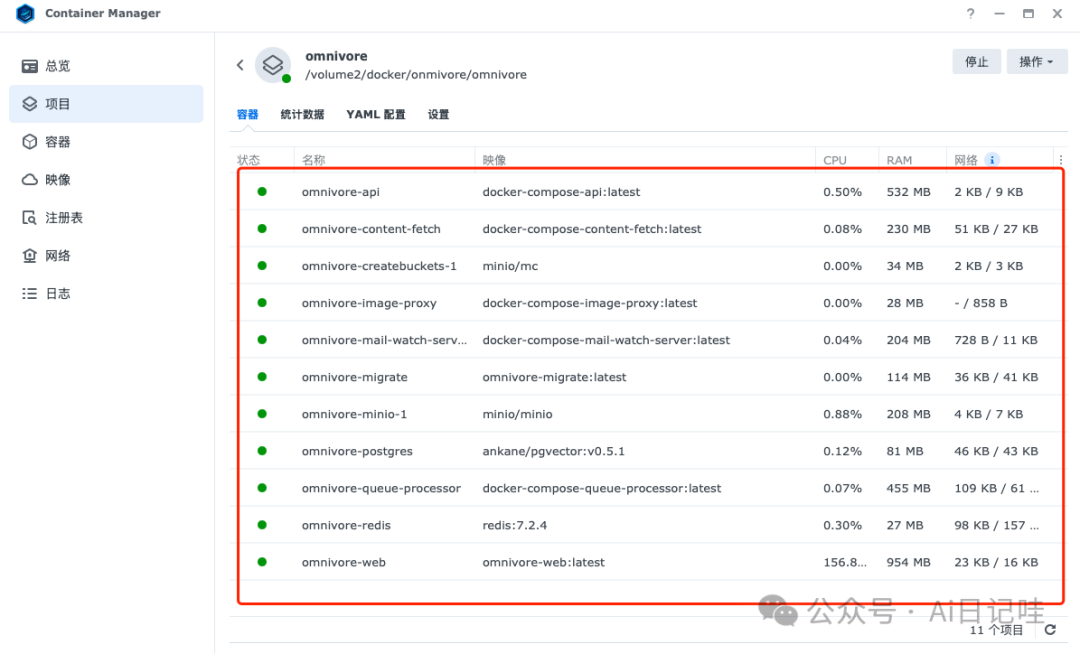Viewport: 1080px width, 654px height.
Task: Select the omnivore-web container name
Action: pos(343,562)
